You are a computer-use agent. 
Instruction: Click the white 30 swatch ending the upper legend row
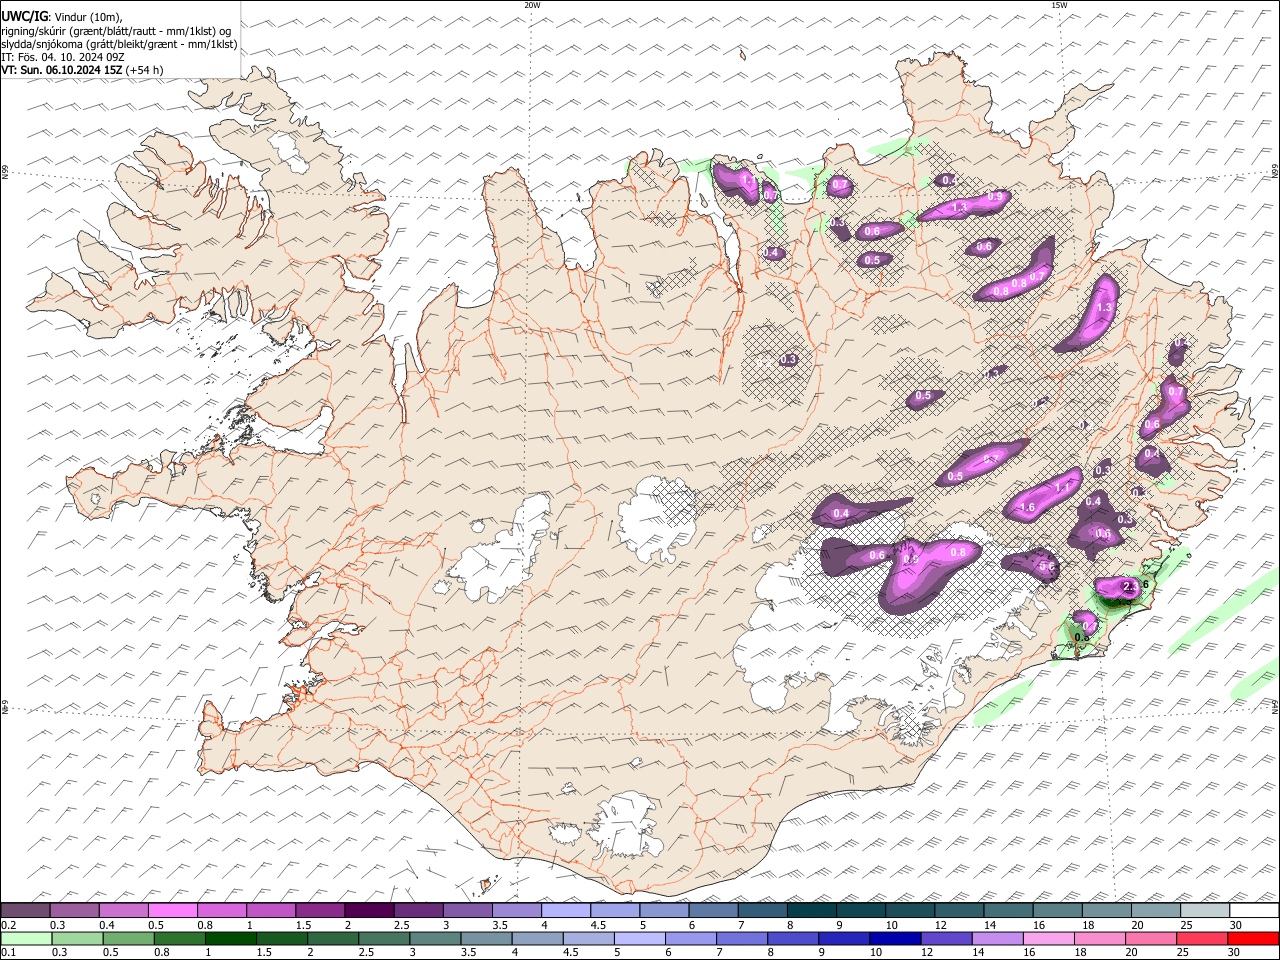pyautogui.click(x=1254, y=911)
